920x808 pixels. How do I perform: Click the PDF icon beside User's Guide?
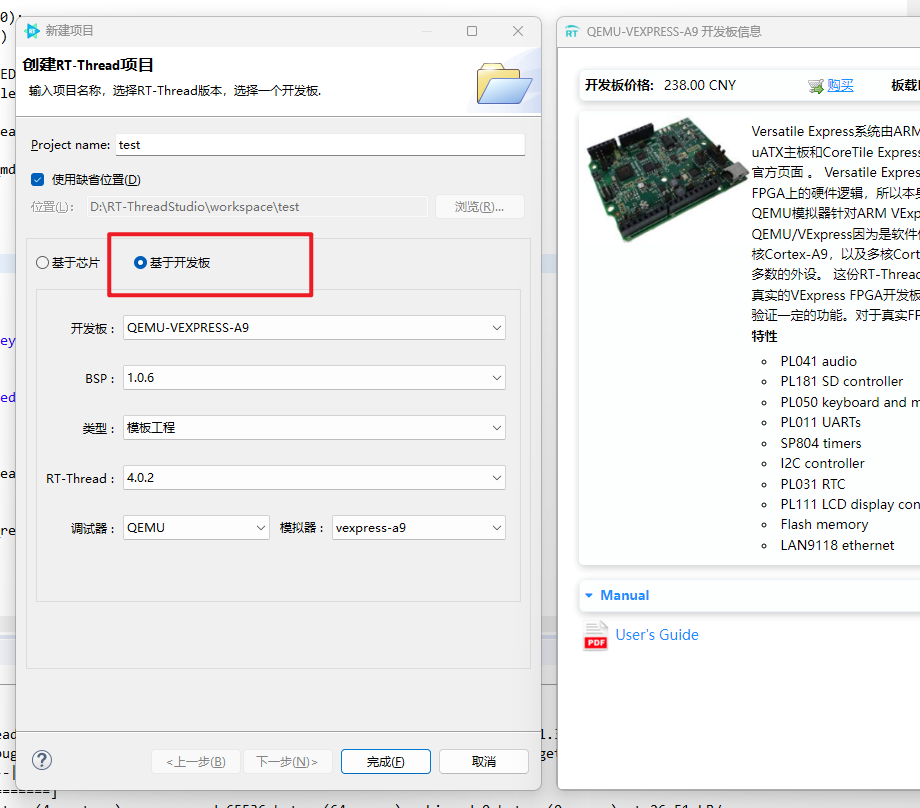[595, 635]
